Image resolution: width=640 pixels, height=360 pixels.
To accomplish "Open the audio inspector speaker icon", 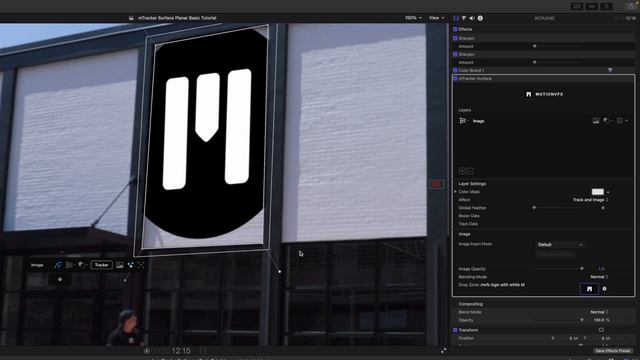I will (x=472, y=18).
